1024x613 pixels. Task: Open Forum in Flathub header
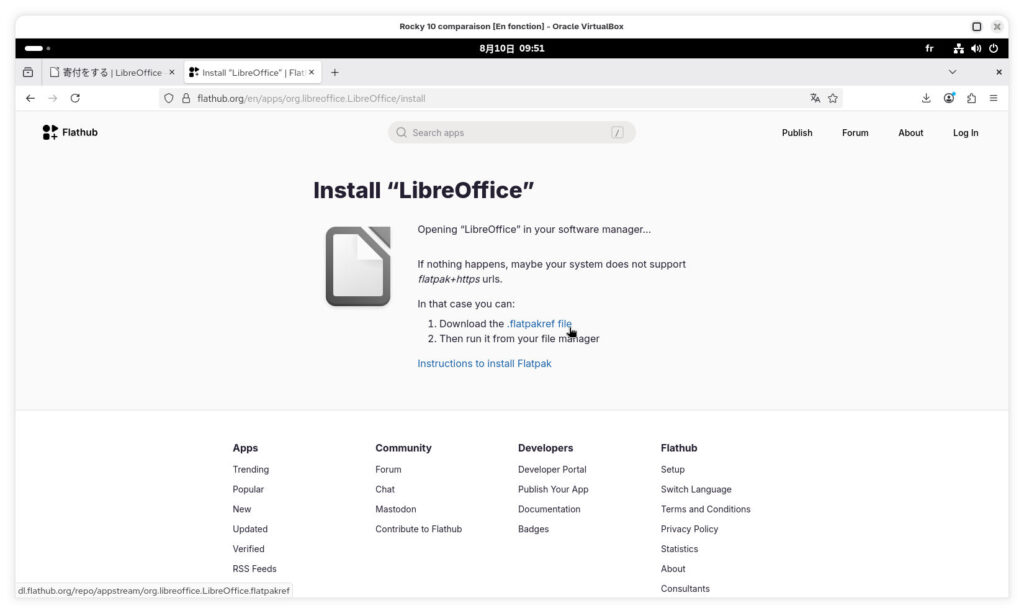855,133
